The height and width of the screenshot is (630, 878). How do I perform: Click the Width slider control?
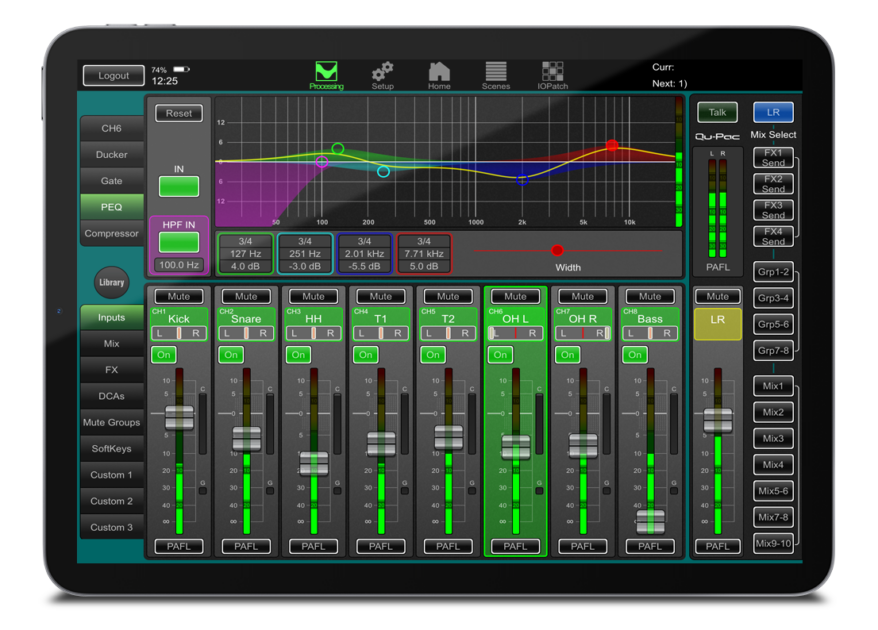(x=557, y=251)
